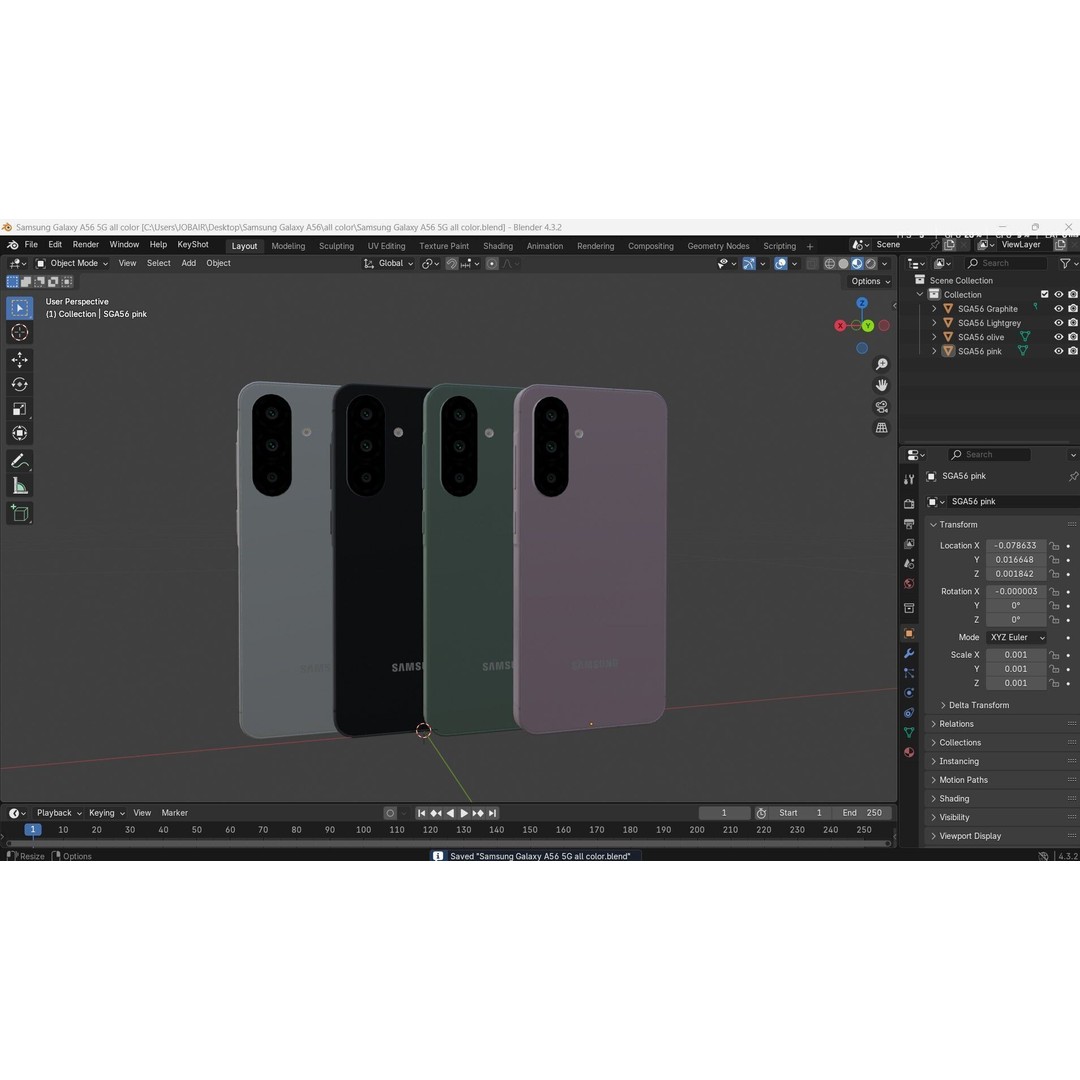The width and height of the screenshot is (1080, 1080).
Task: Switch to the UV Editing workspace tab
Action: point(386,246)
